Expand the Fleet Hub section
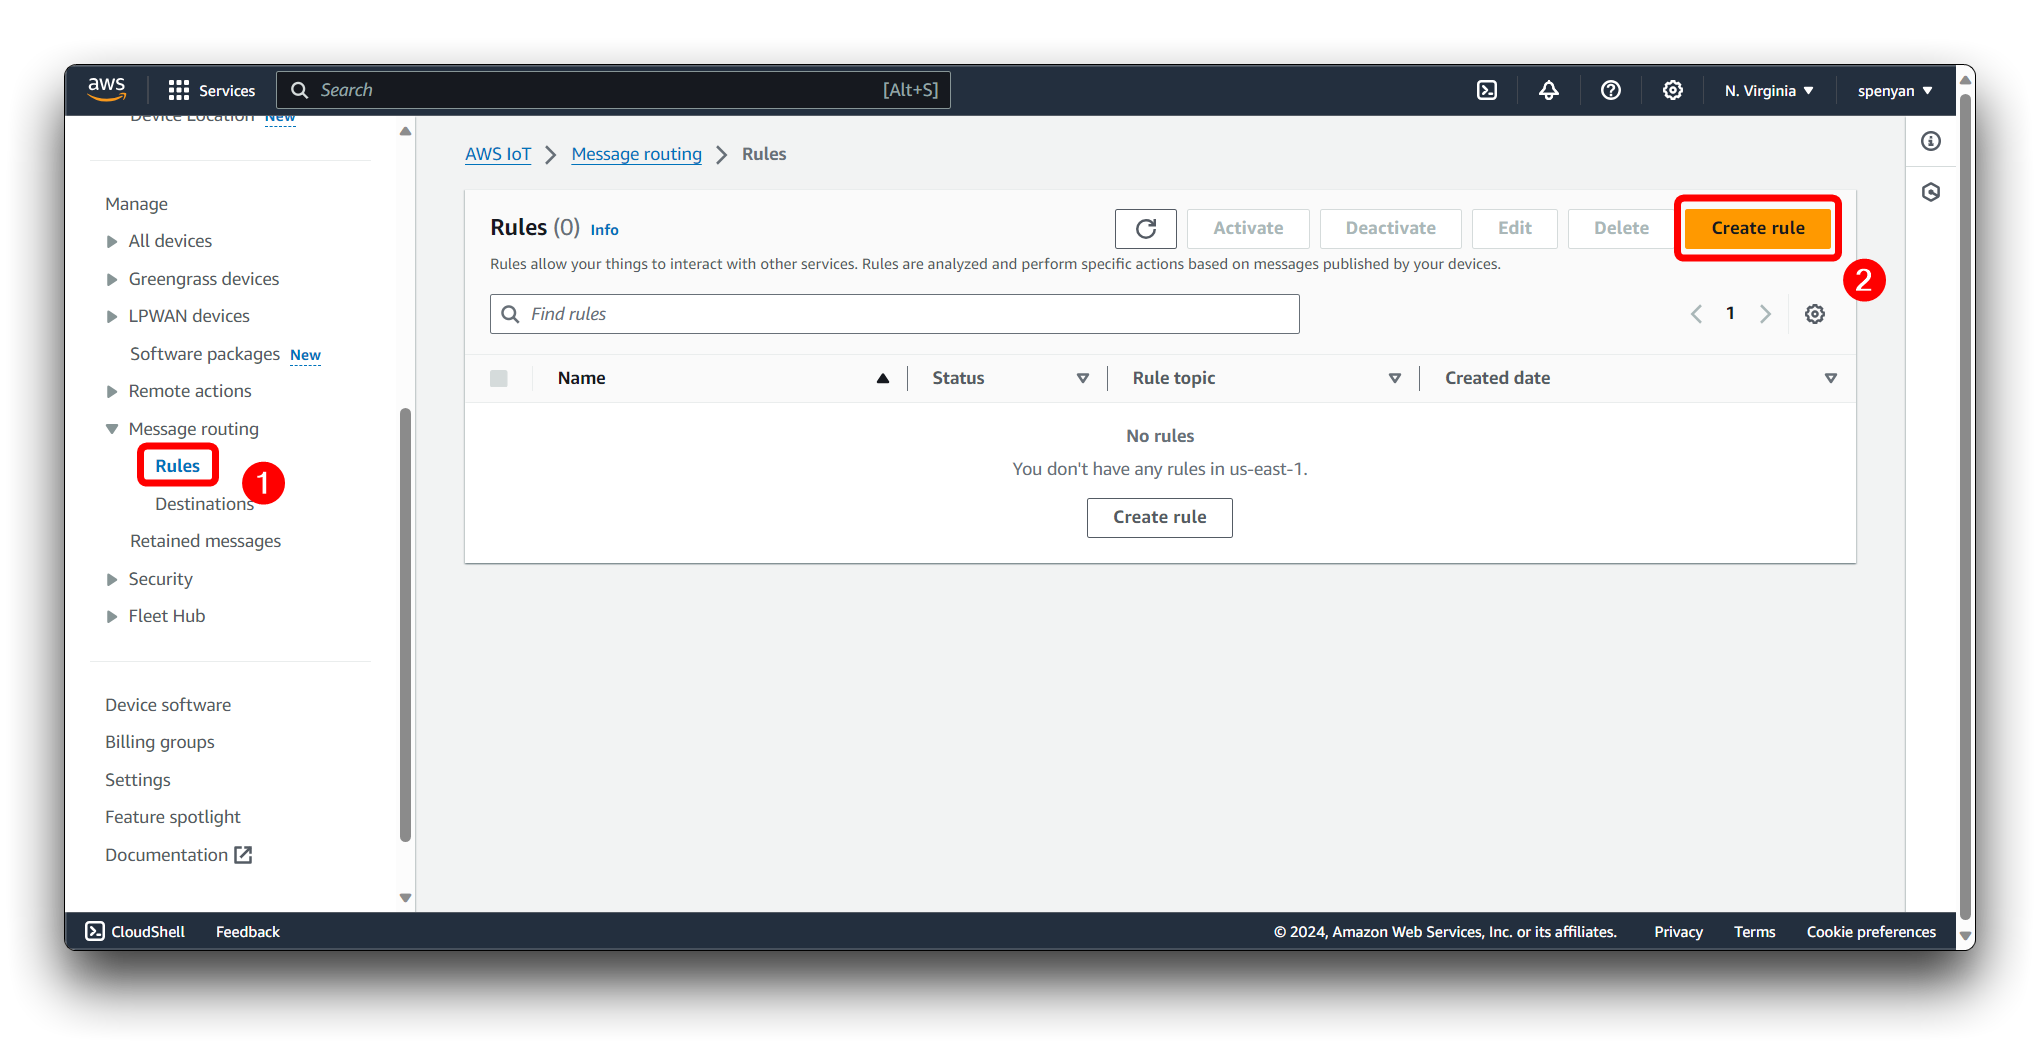The height and width of the screenshot is (1047, 2040). [112, 616]
